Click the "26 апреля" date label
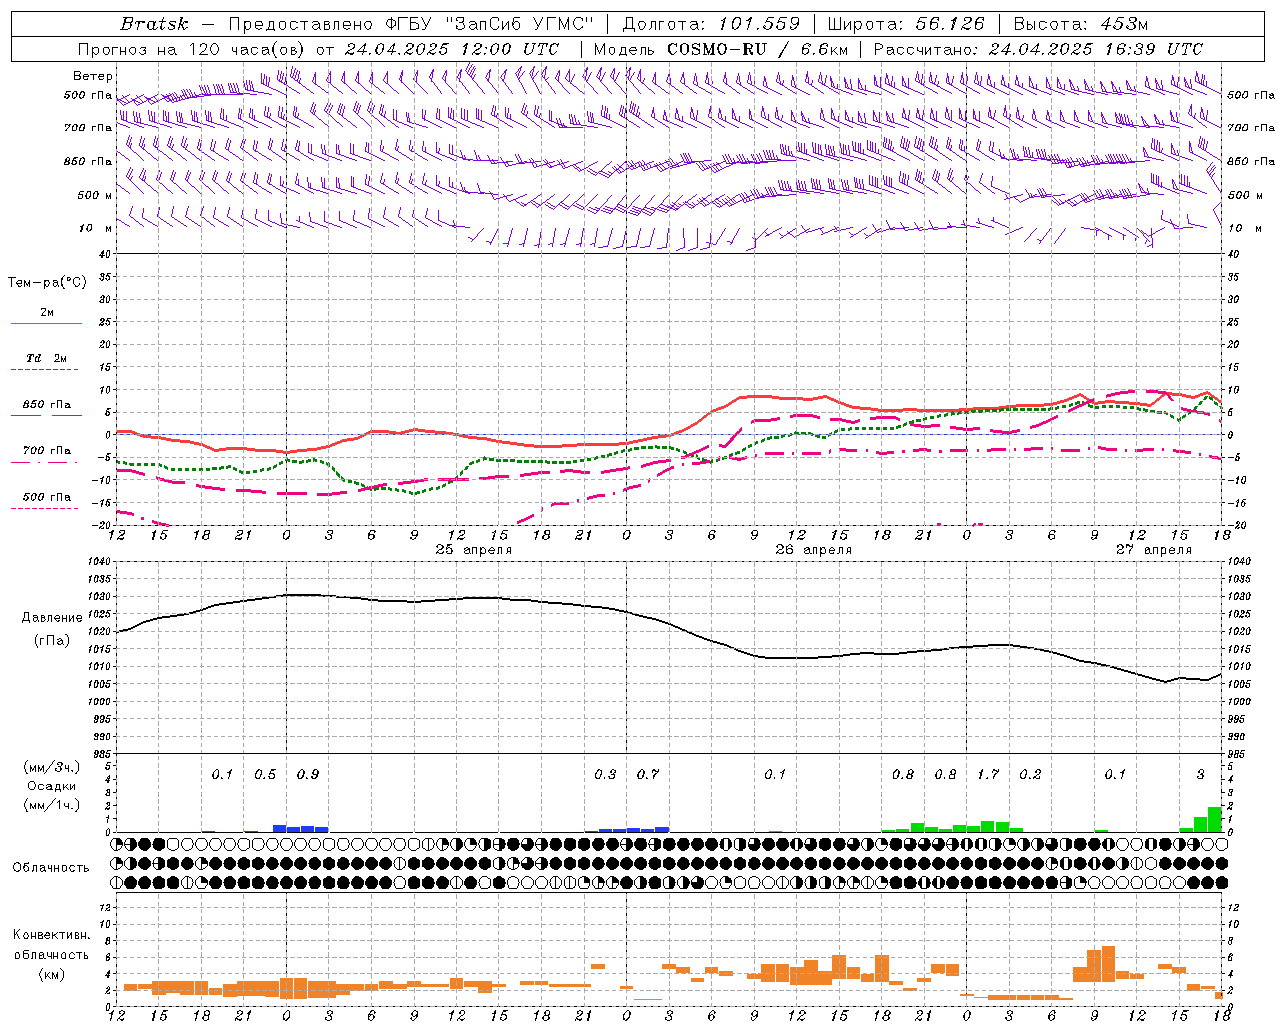The width and height of the screenshot is (1280, 1024). coord(814,550)
